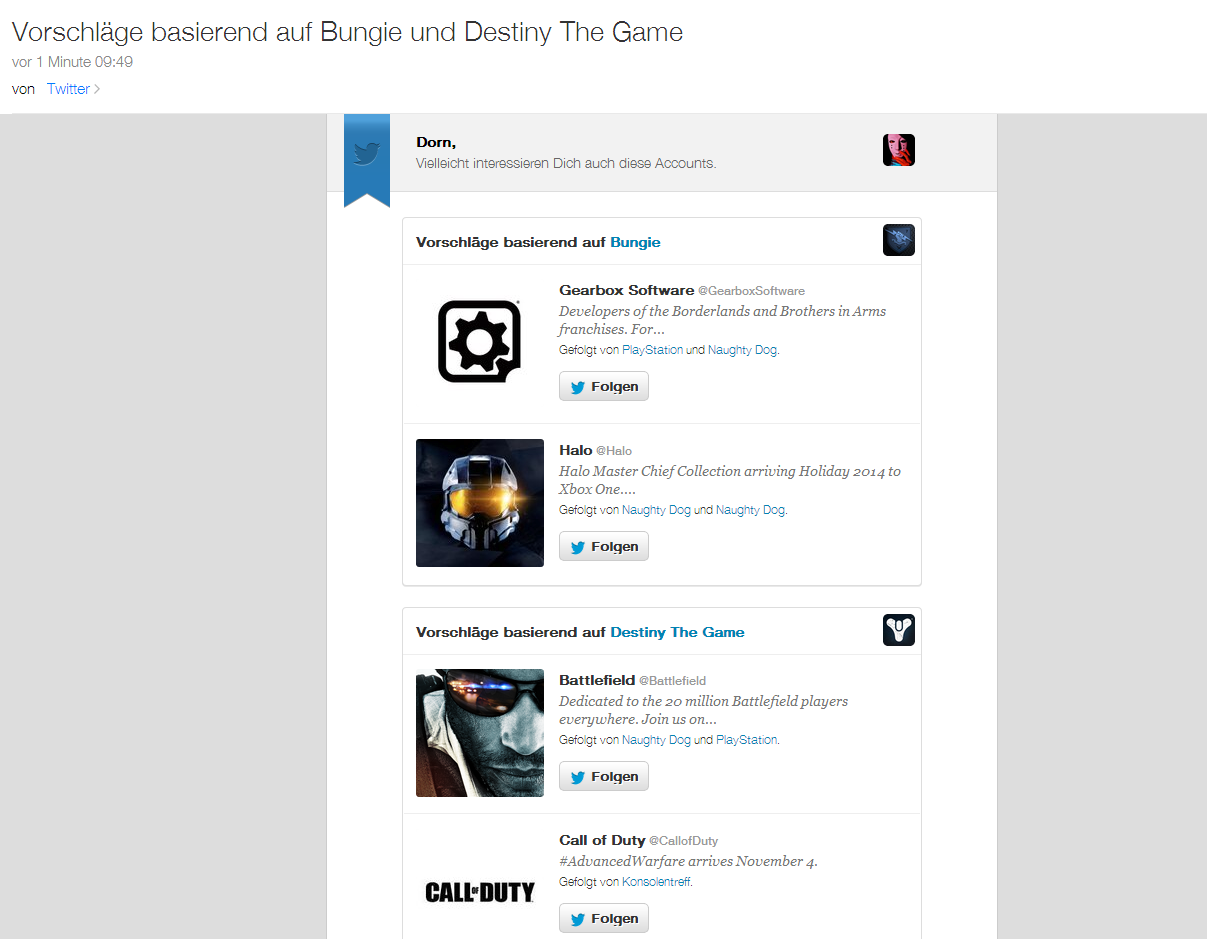
Task: Open the Battlefield profile picture
Action: click(x=480, y=733)
